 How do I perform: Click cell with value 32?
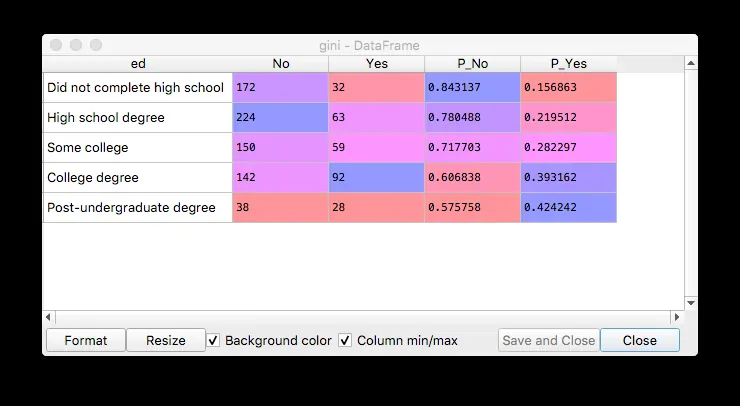click(377, 87)
